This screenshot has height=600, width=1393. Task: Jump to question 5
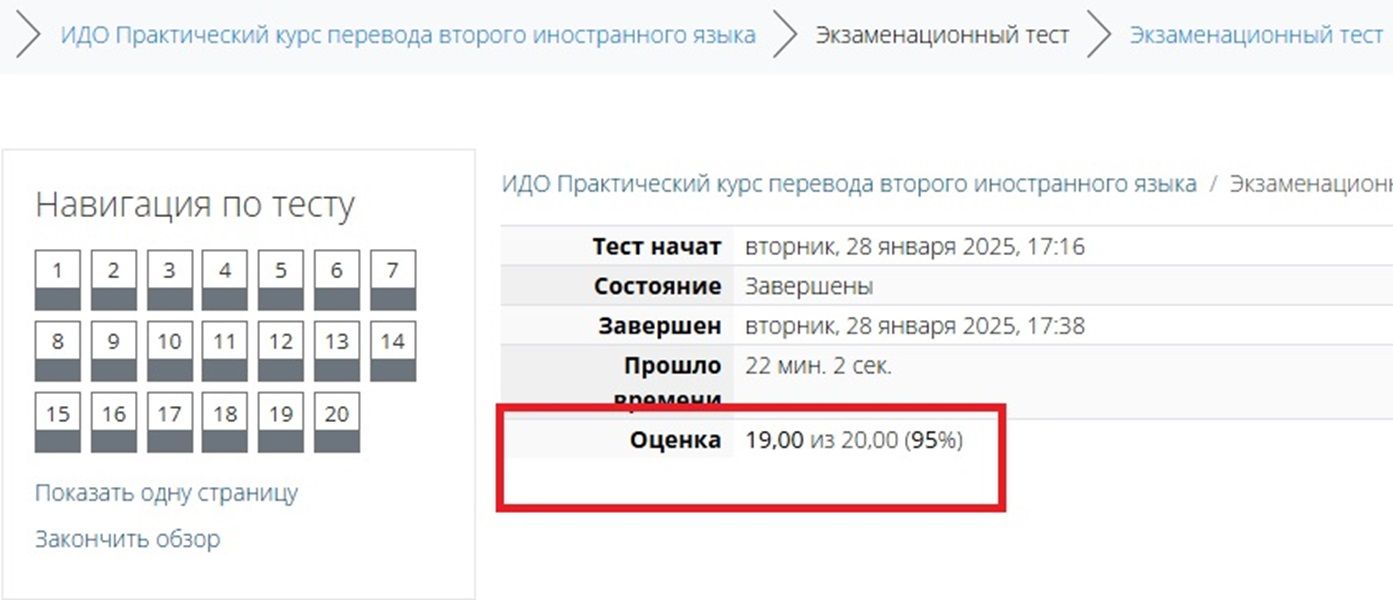pyautogui.click(x=281, y=280)
